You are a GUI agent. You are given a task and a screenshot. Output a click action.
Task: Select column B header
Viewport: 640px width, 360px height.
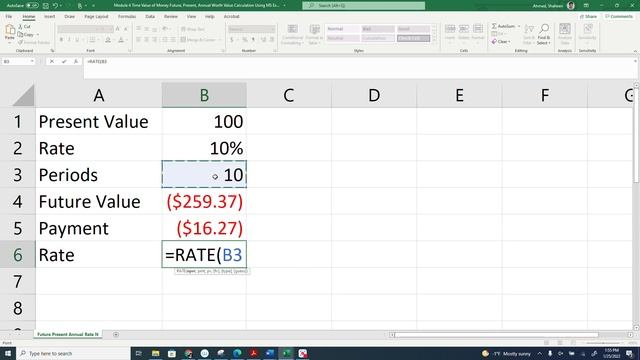click(x=204, y=95)
